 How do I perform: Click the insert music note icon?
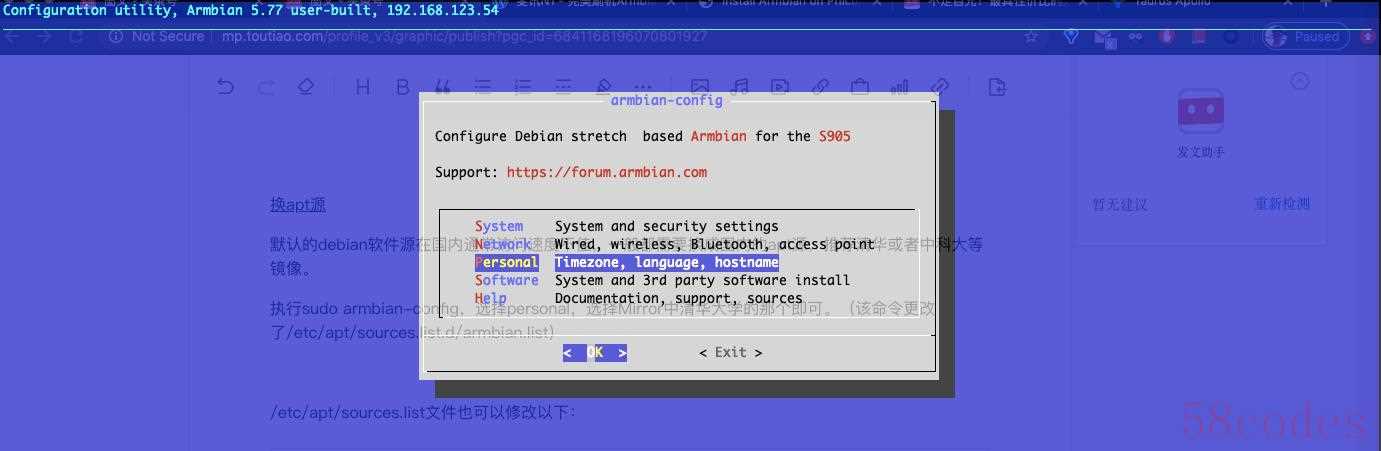[740, 87]
